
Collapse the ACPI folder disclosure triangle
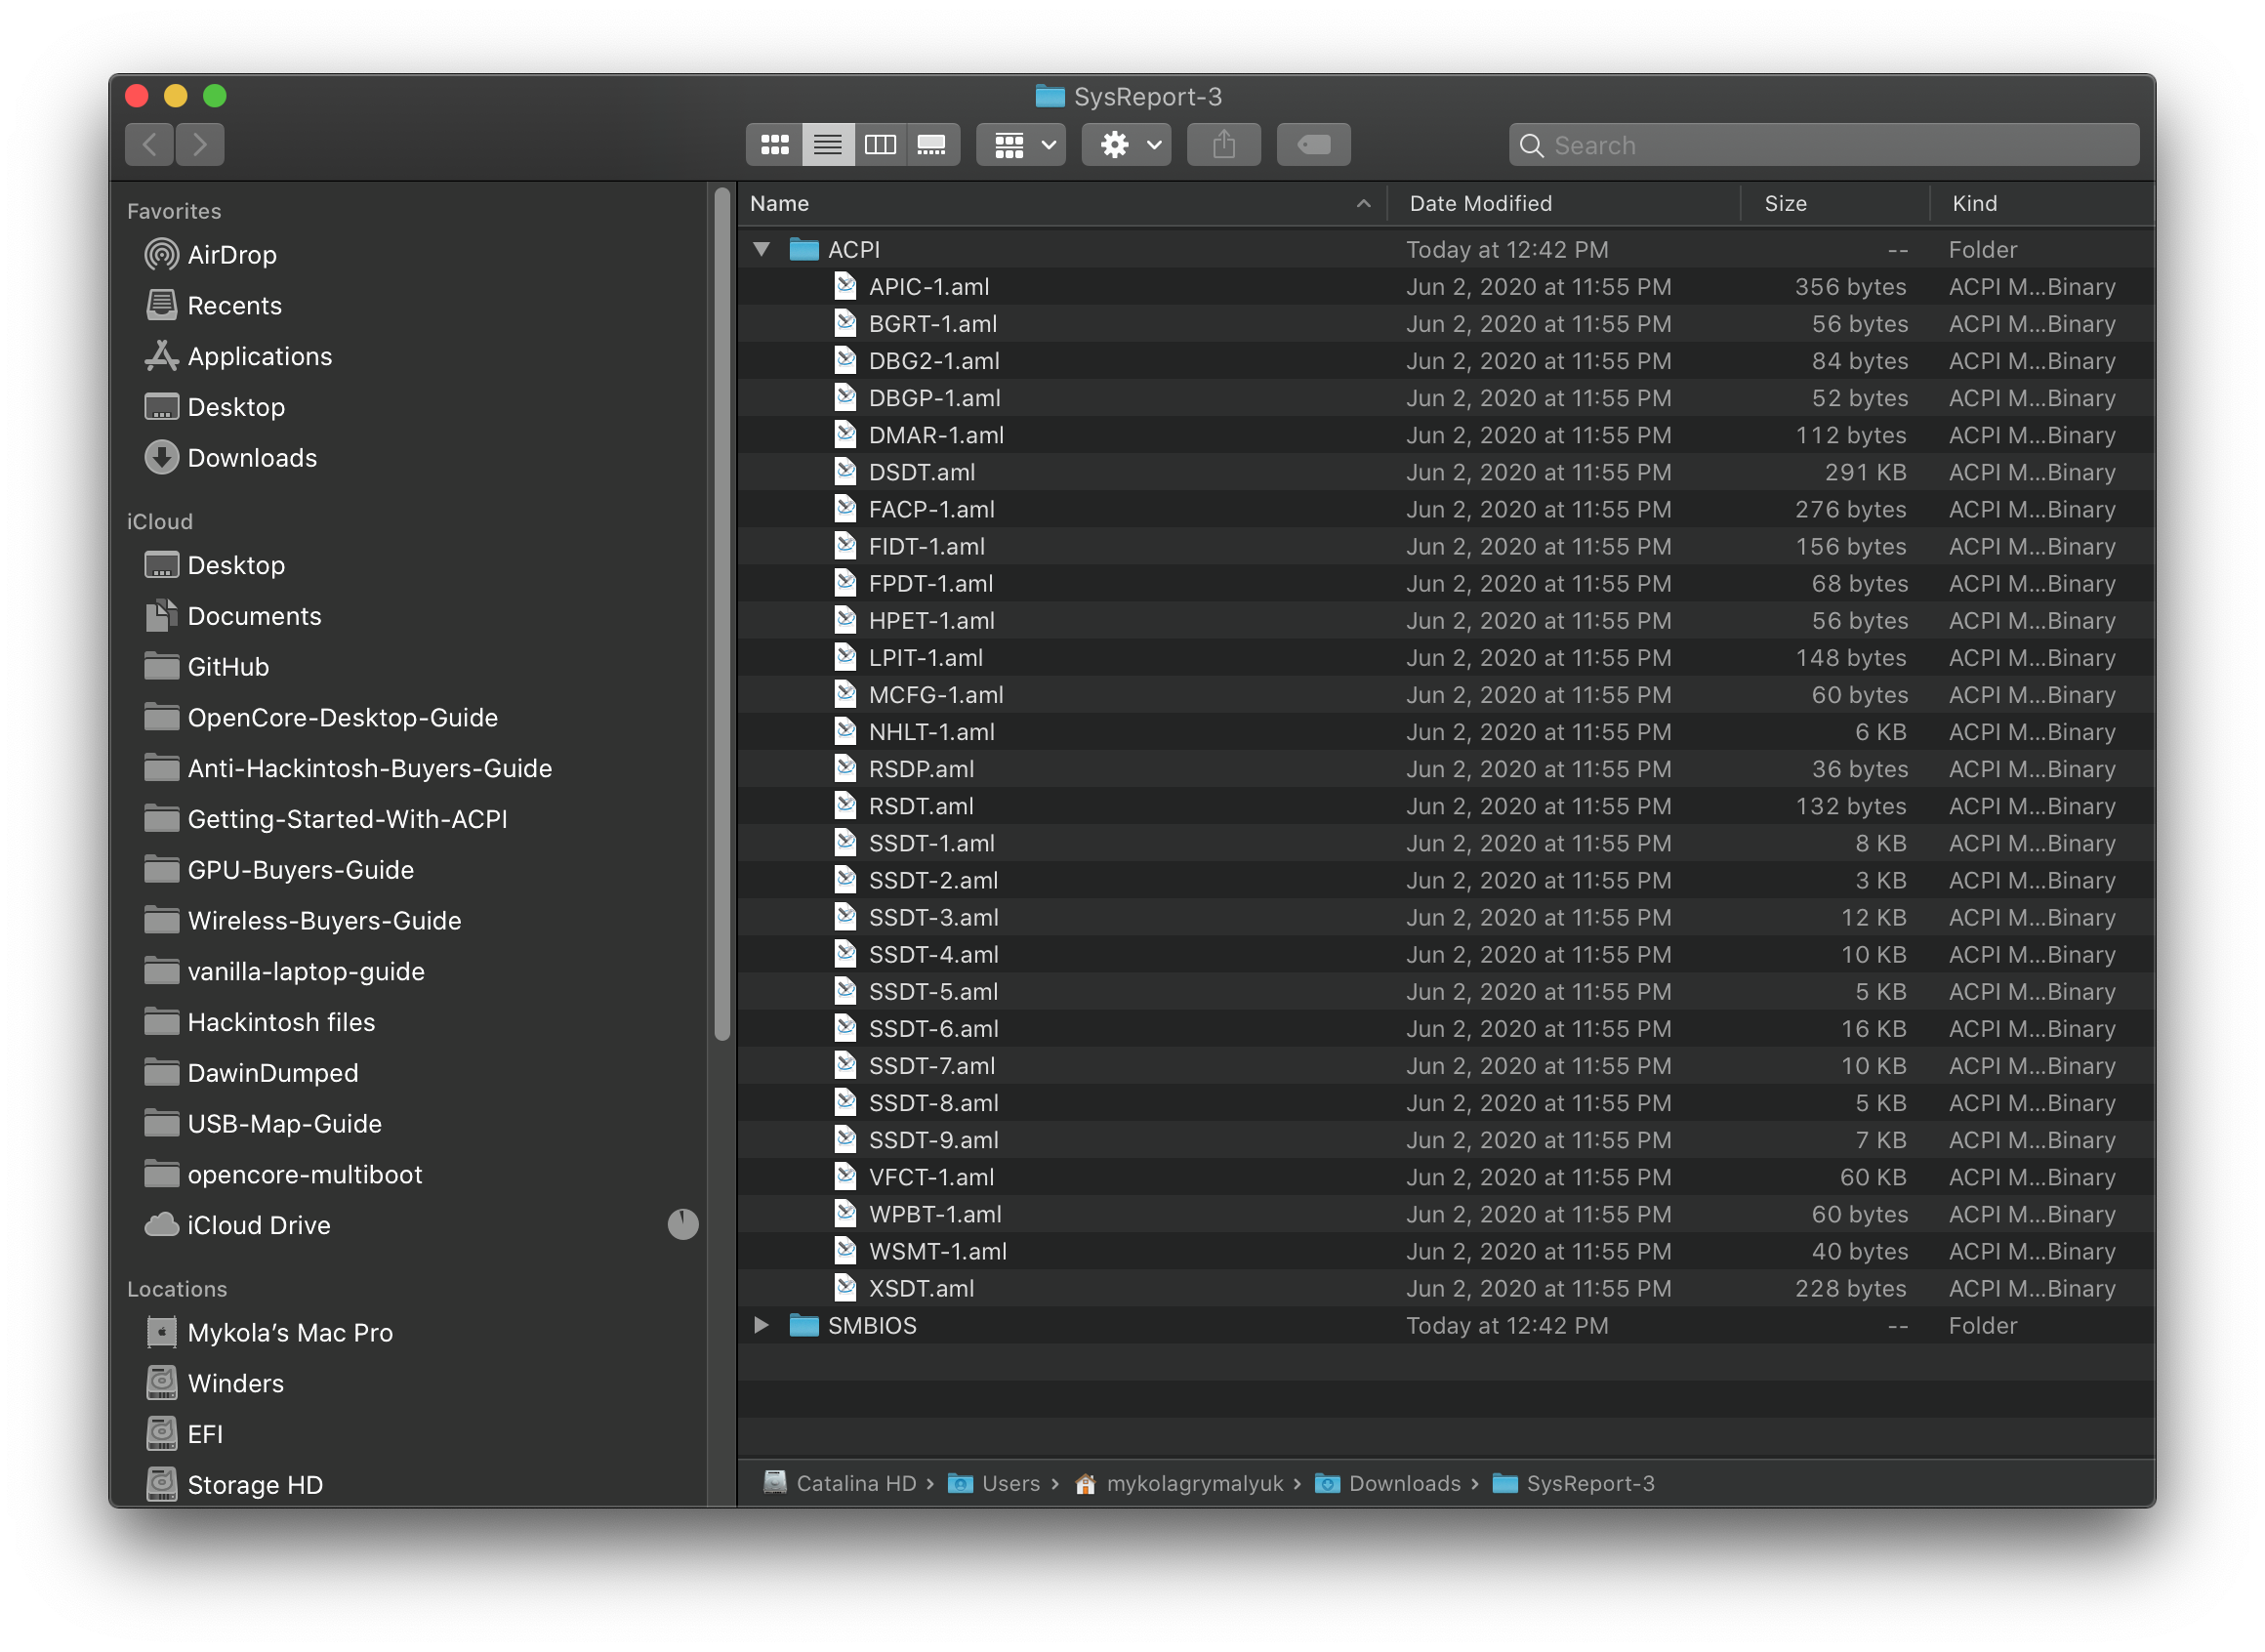(x=762, y=249)
